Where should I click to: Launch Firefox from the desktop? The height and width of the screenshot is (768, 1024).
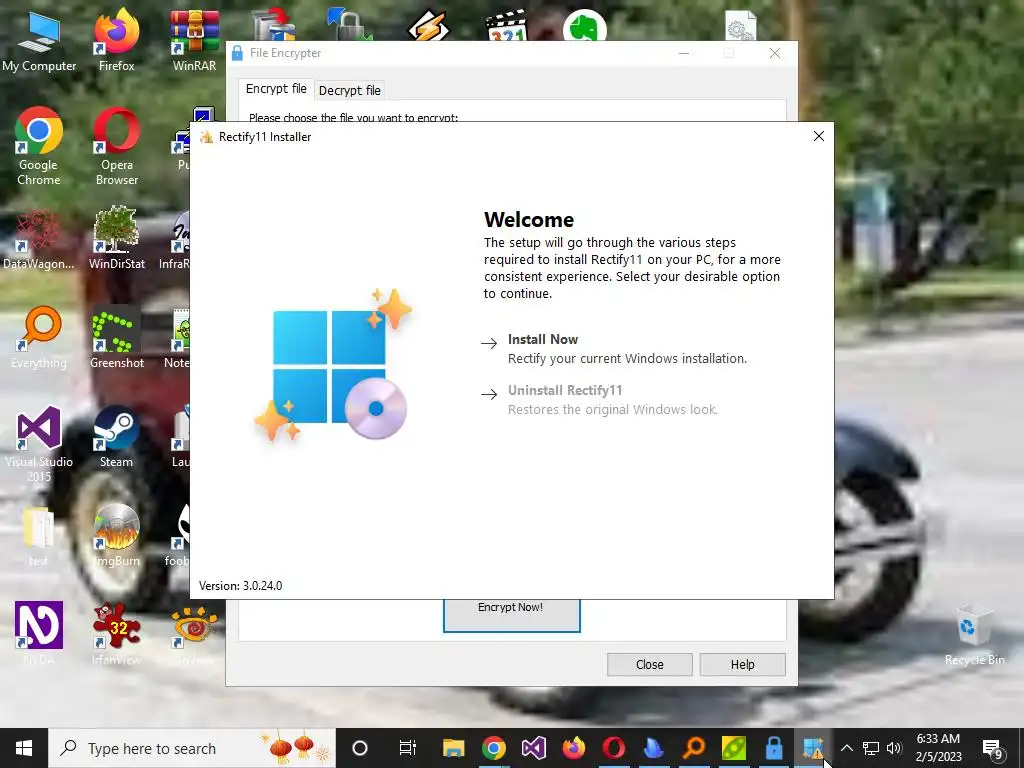(117, 40)
